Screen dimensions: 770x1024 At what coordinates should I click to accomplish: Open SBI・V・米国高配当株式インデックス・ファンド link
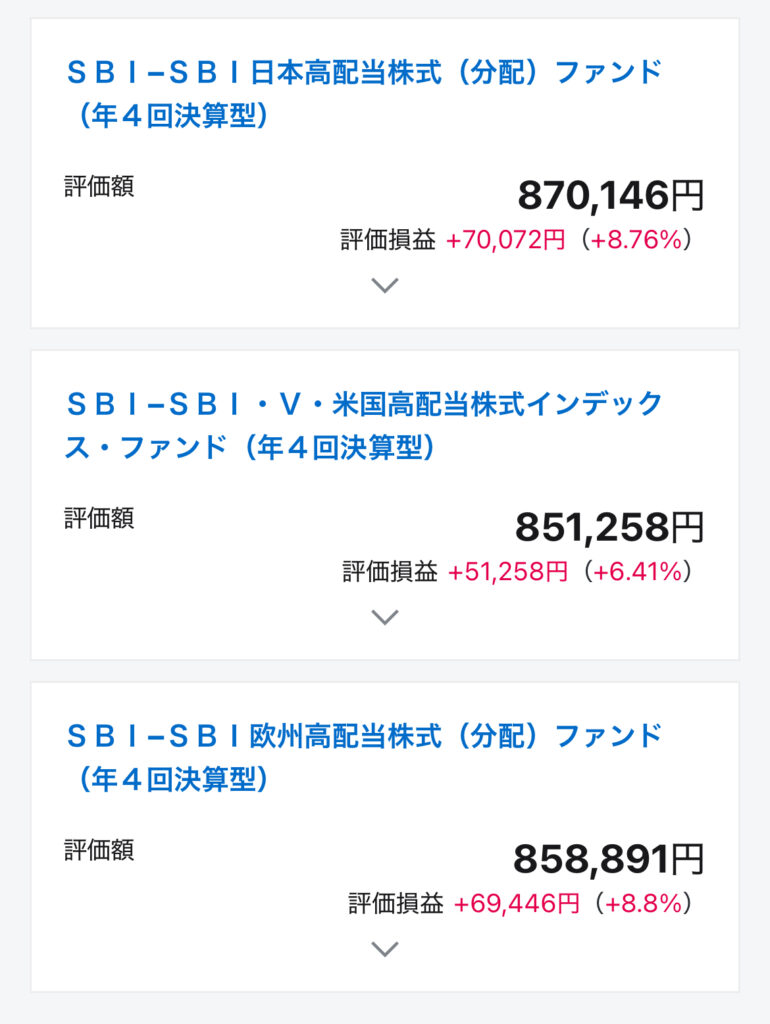[364, 425]
